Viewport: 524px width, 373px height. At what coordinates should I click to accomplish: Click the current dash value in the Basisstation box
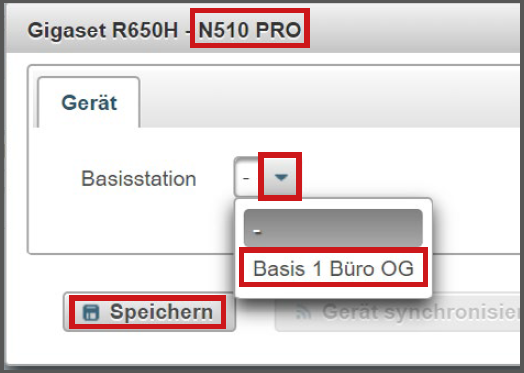pos(246,177)
